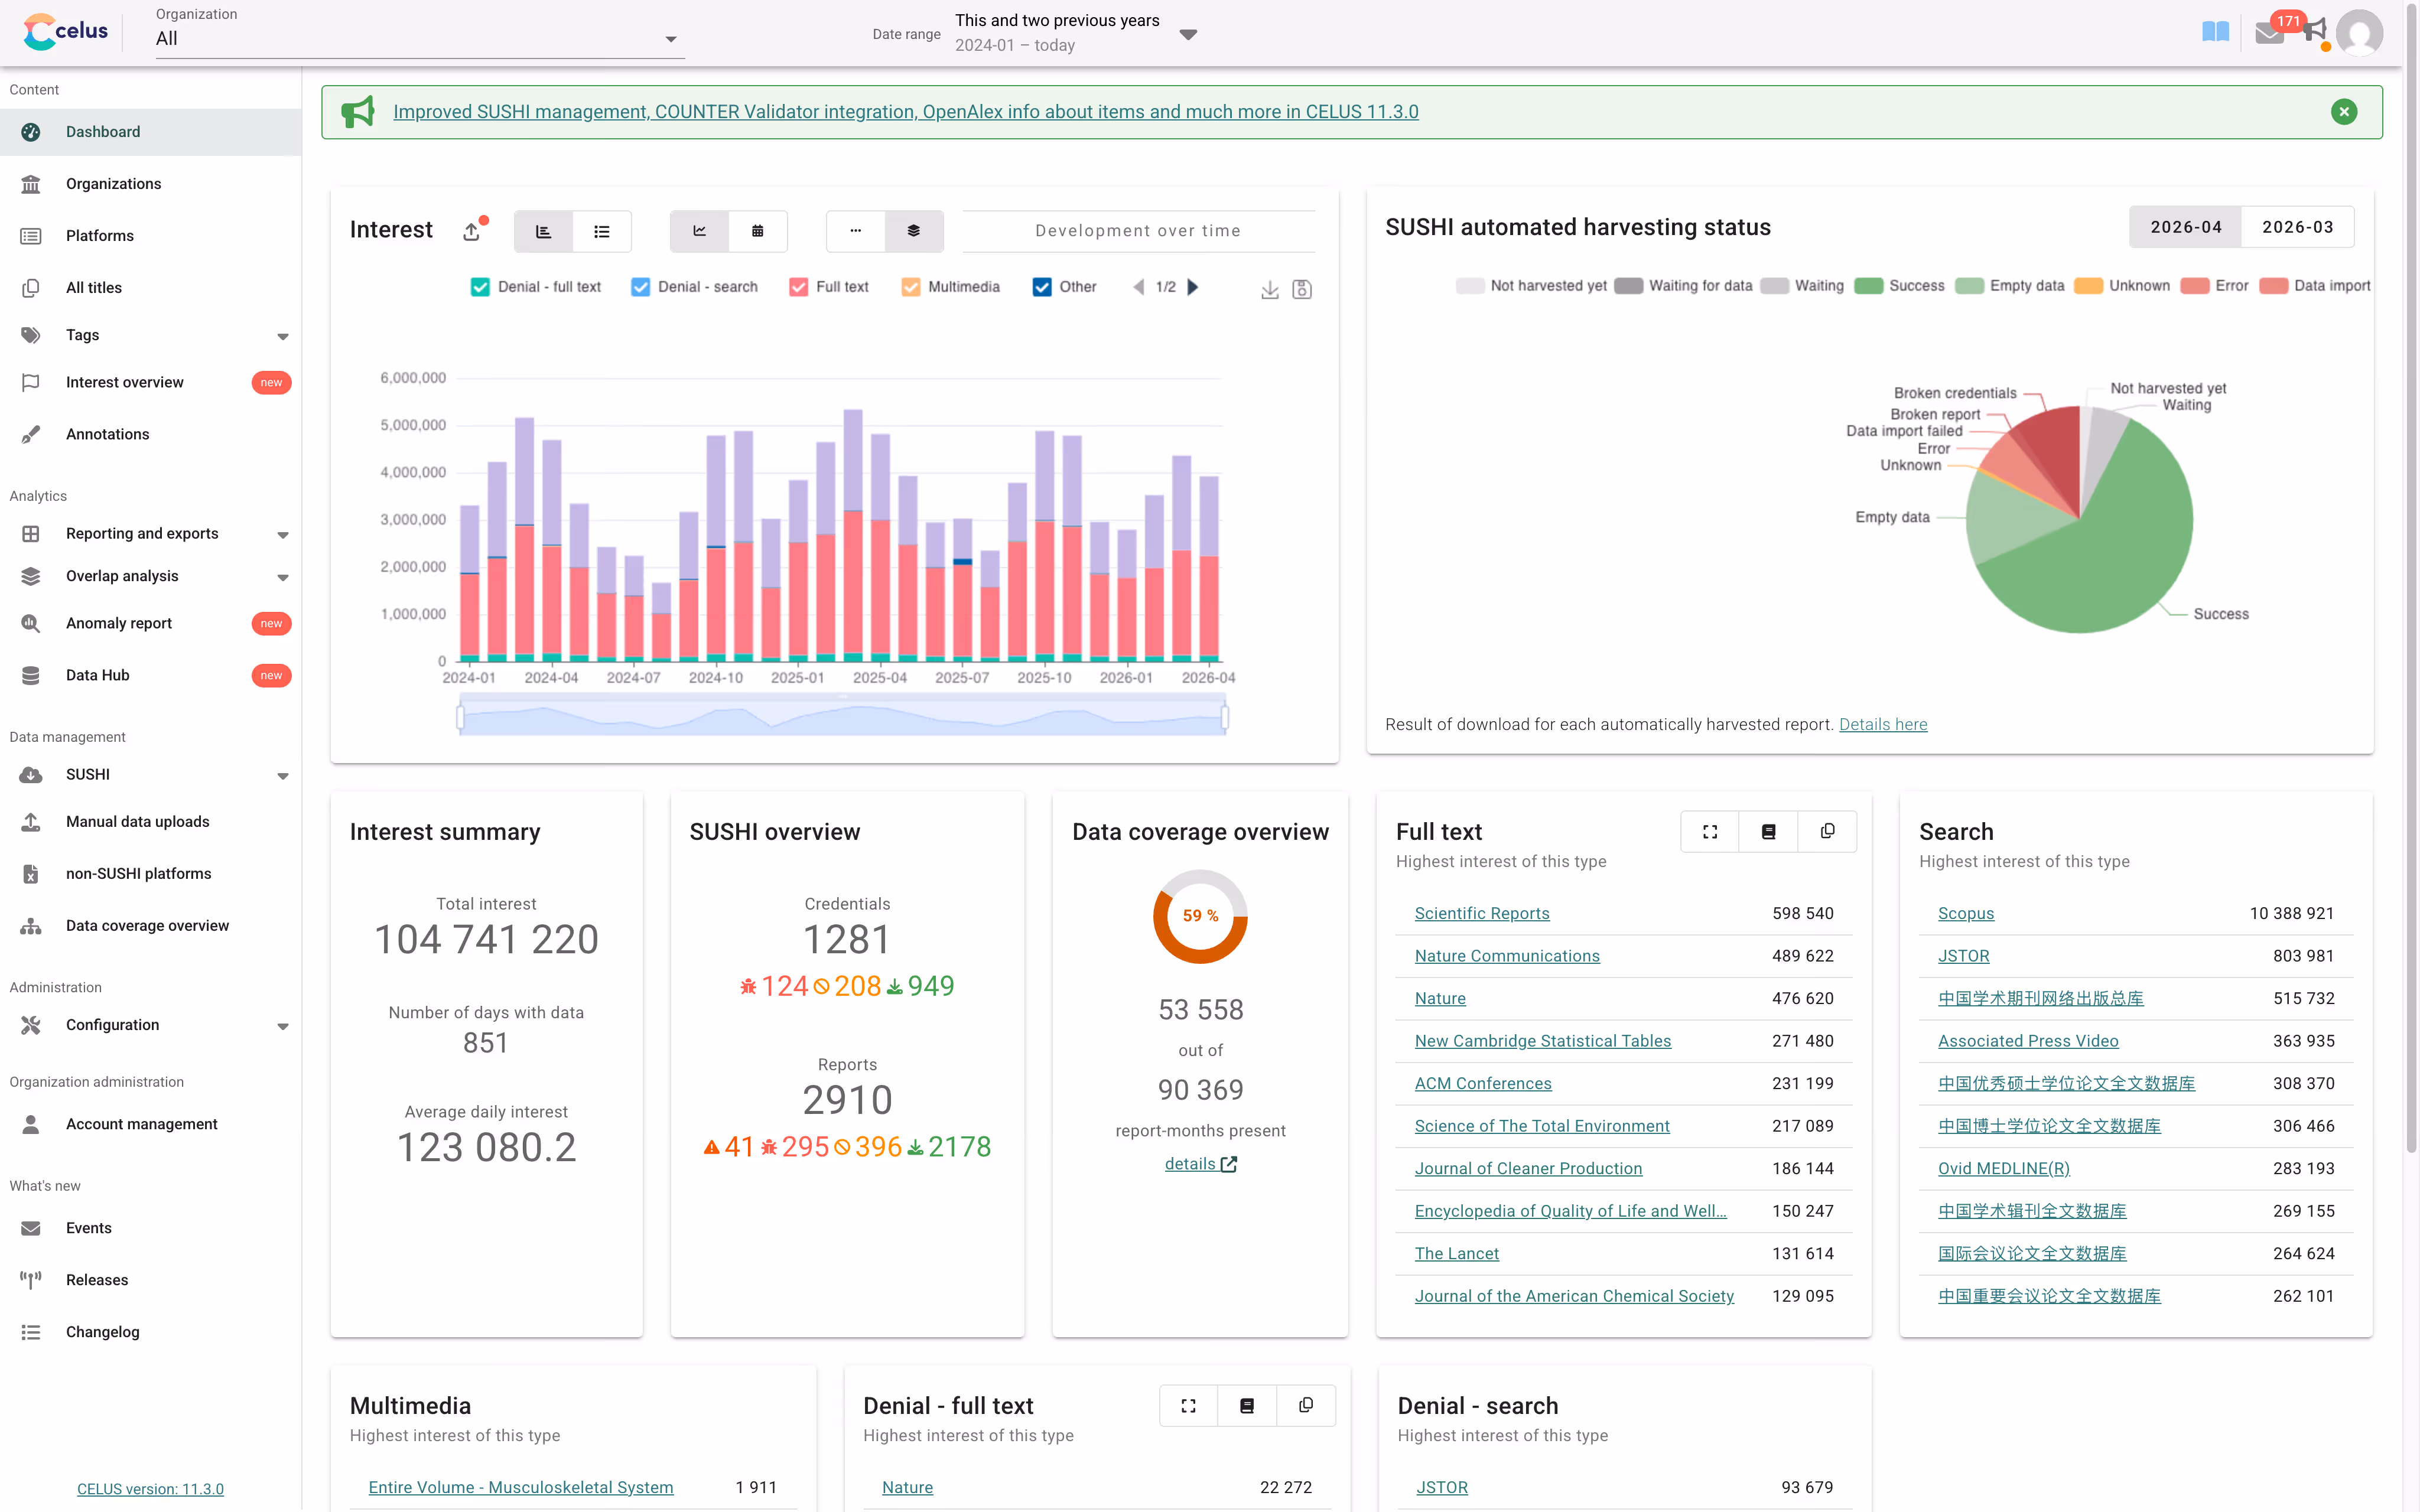This screenshot has height=1512, width=2420.
Task: Toggle the Denial - search legend checkbox
Action: (x=641, y=287)
